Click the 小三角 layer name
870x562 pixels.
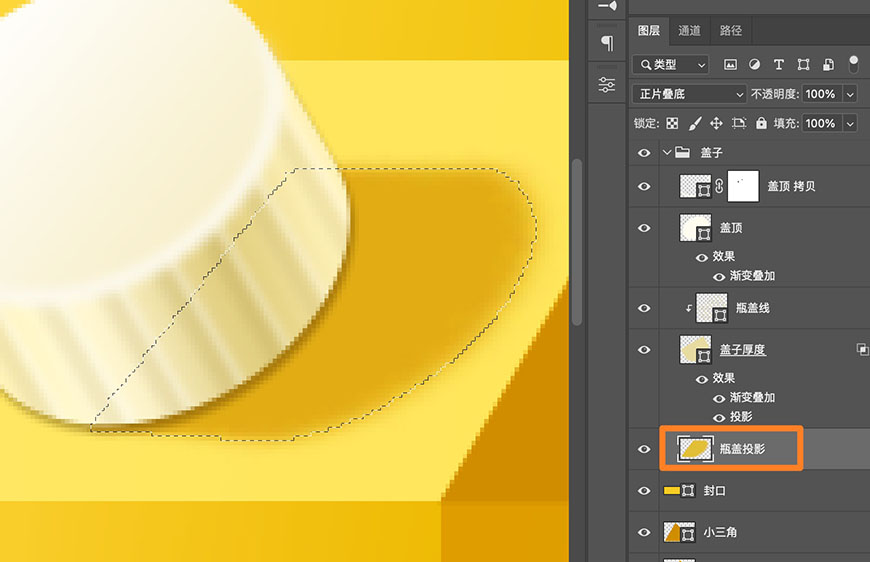(x=720, y=532)
